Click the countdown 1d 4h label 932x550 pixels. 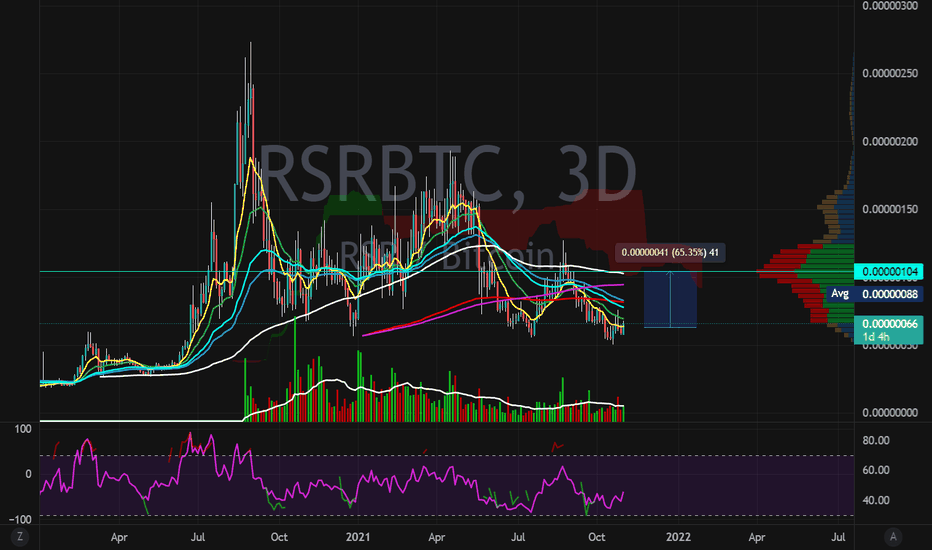click(877, 337)
